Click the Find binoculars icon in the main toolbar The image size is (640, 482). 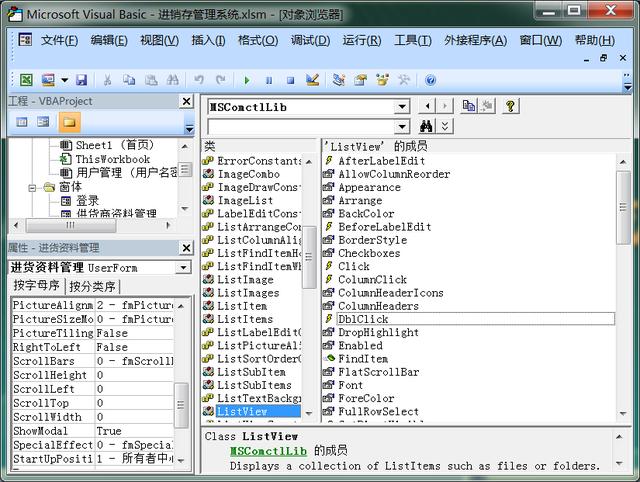point(173,80)
